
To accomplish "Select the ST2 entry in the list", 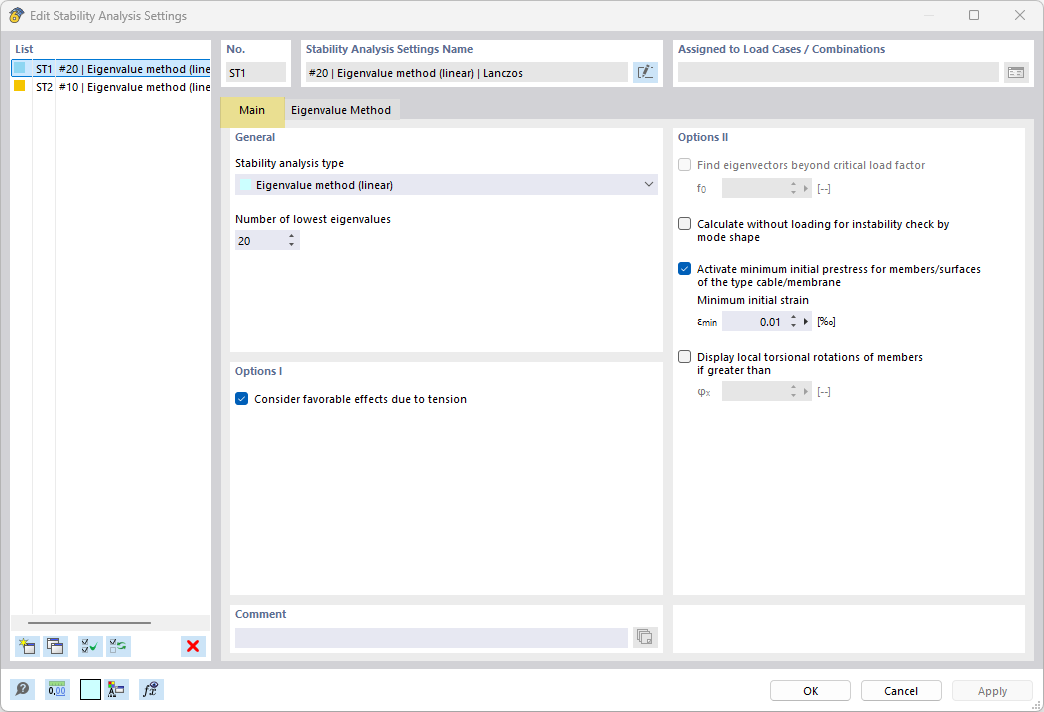I will click(x=110, y=87).
